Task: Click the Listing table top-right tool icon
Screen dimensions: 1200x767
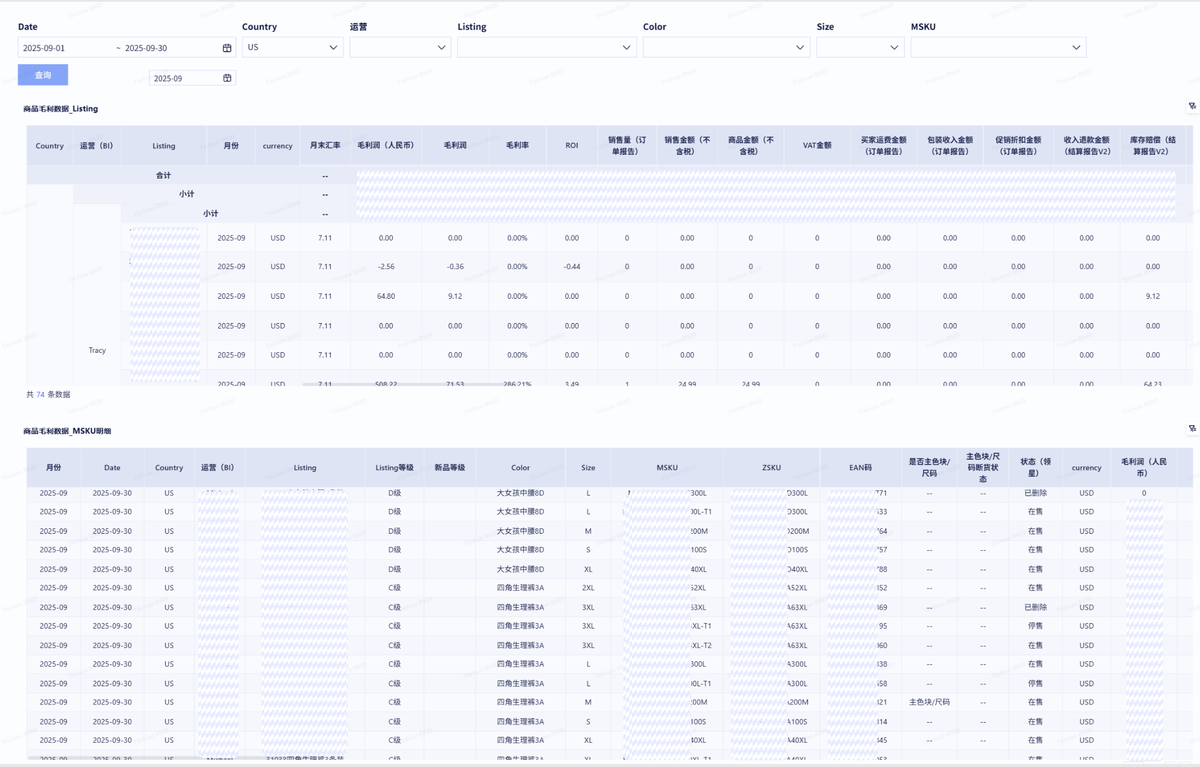Action: click(1192, 106)
